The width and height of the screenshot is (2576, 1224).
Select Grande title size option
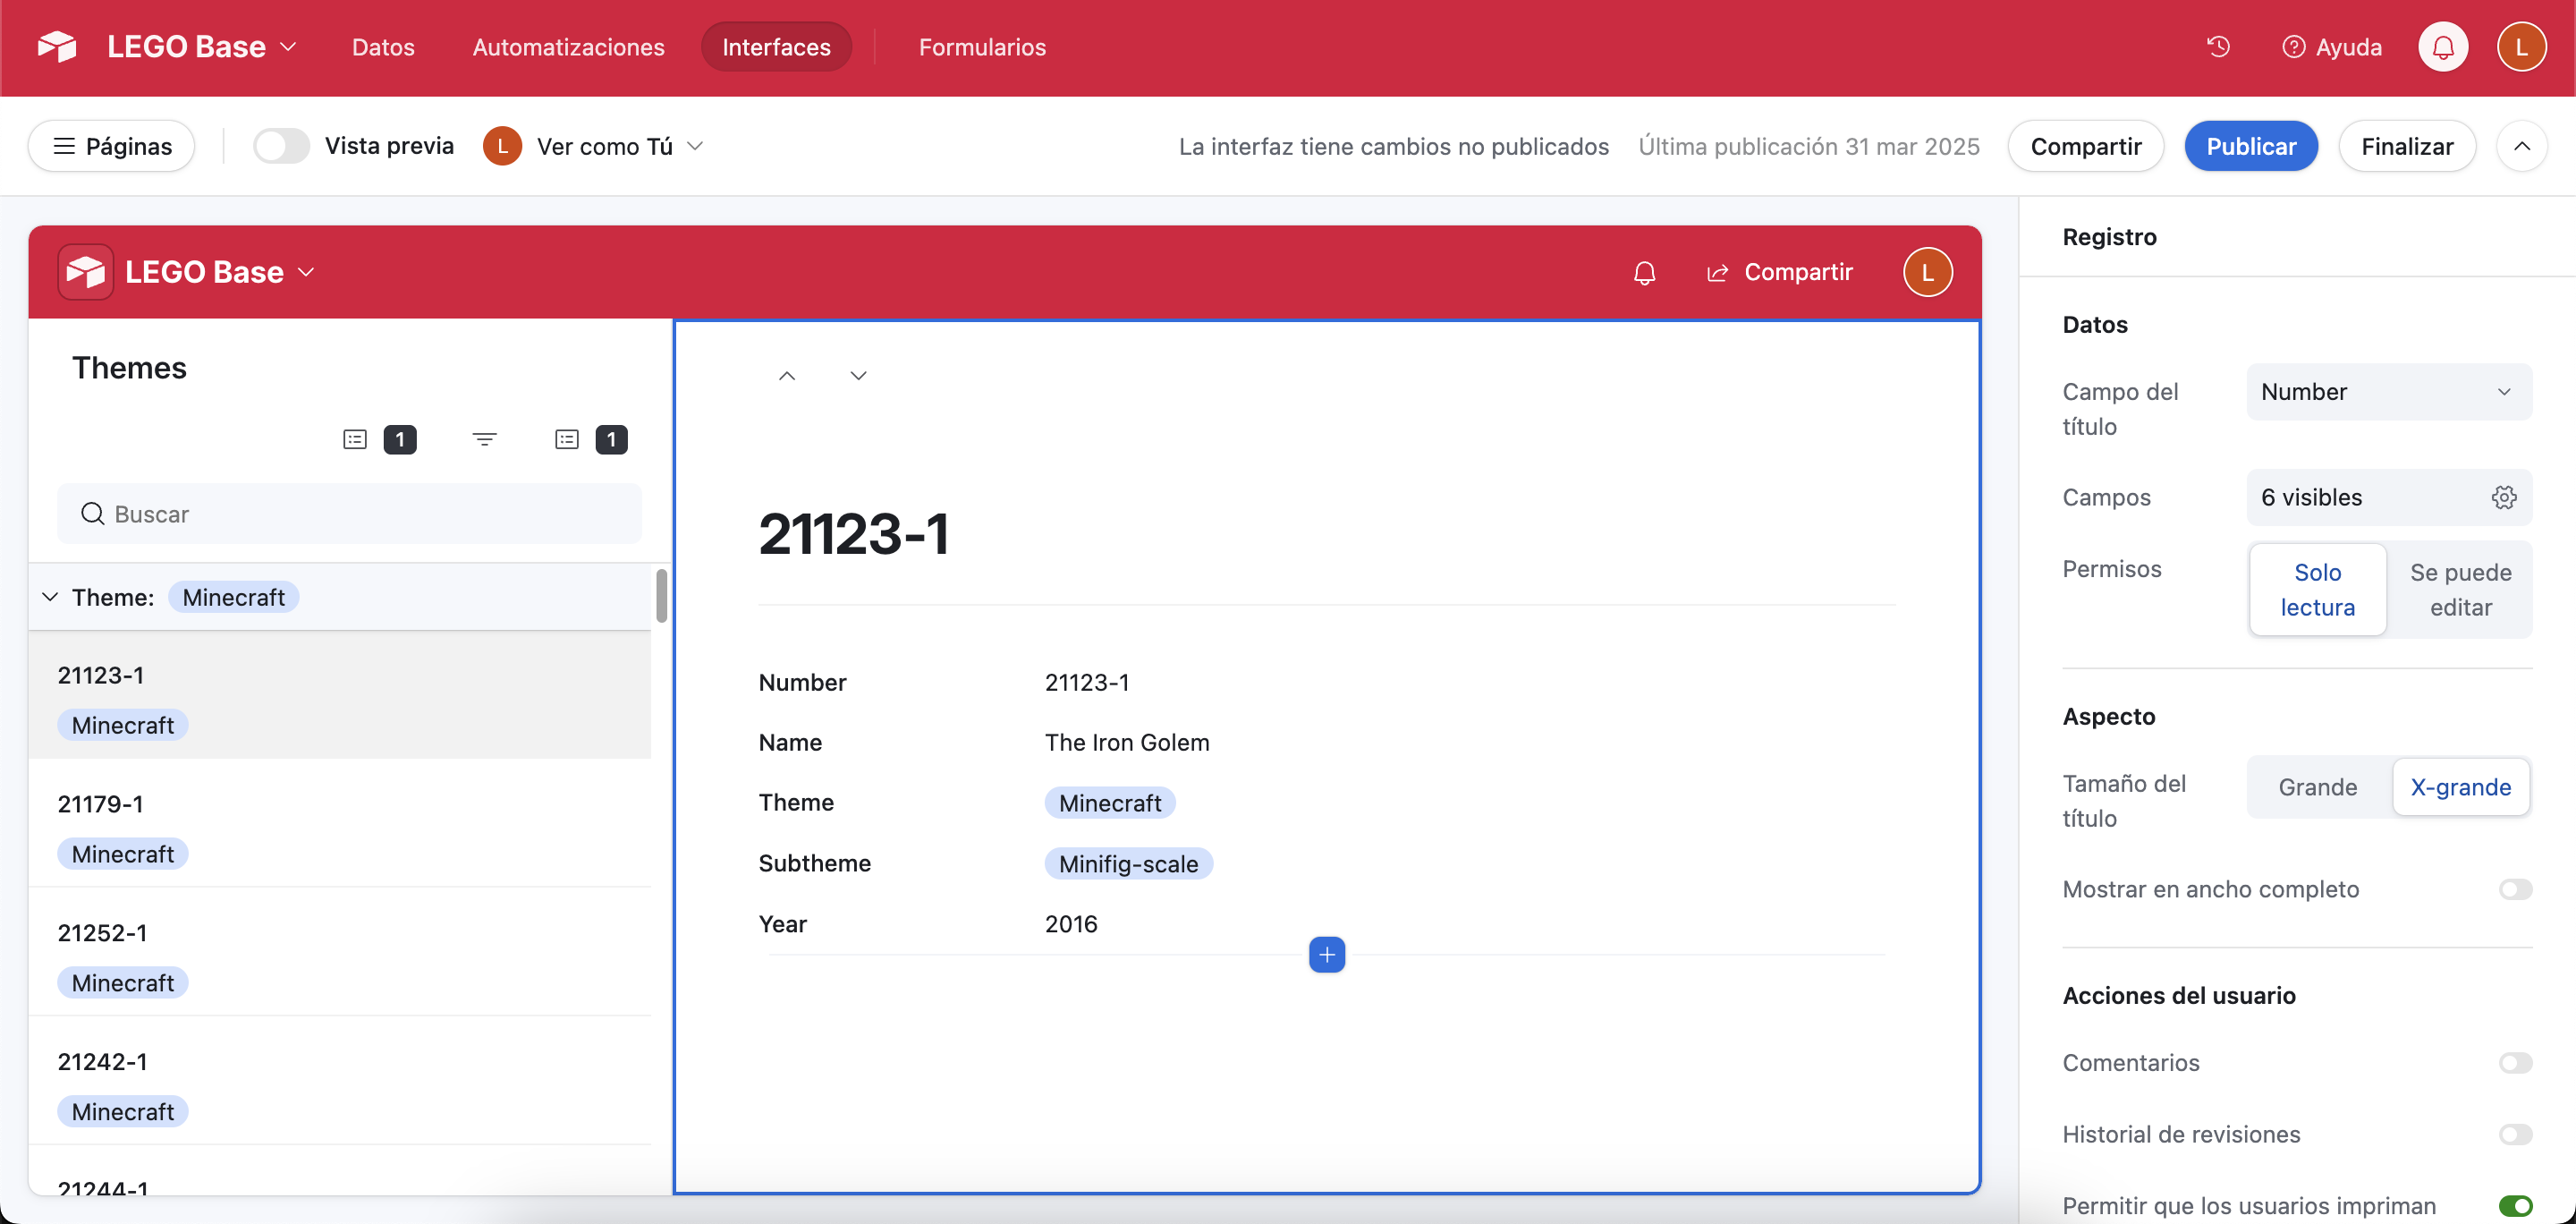tap(2317, 788)
